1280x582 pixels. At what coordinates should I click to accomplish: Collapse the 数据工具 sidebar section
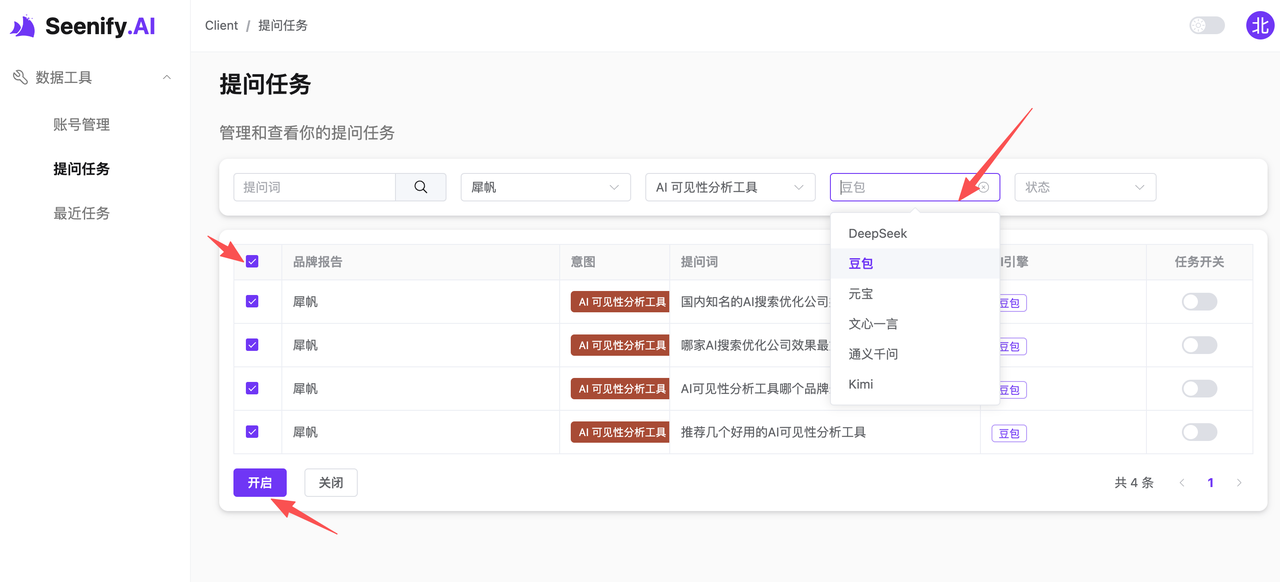(166, 76)
